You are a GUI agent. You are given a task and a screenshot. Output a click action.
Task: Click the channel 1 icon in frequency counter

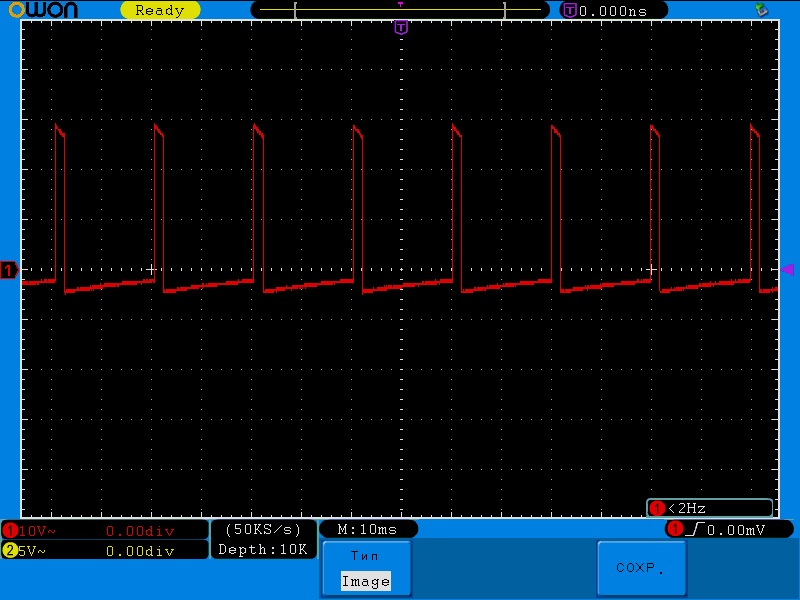point(657,508)
